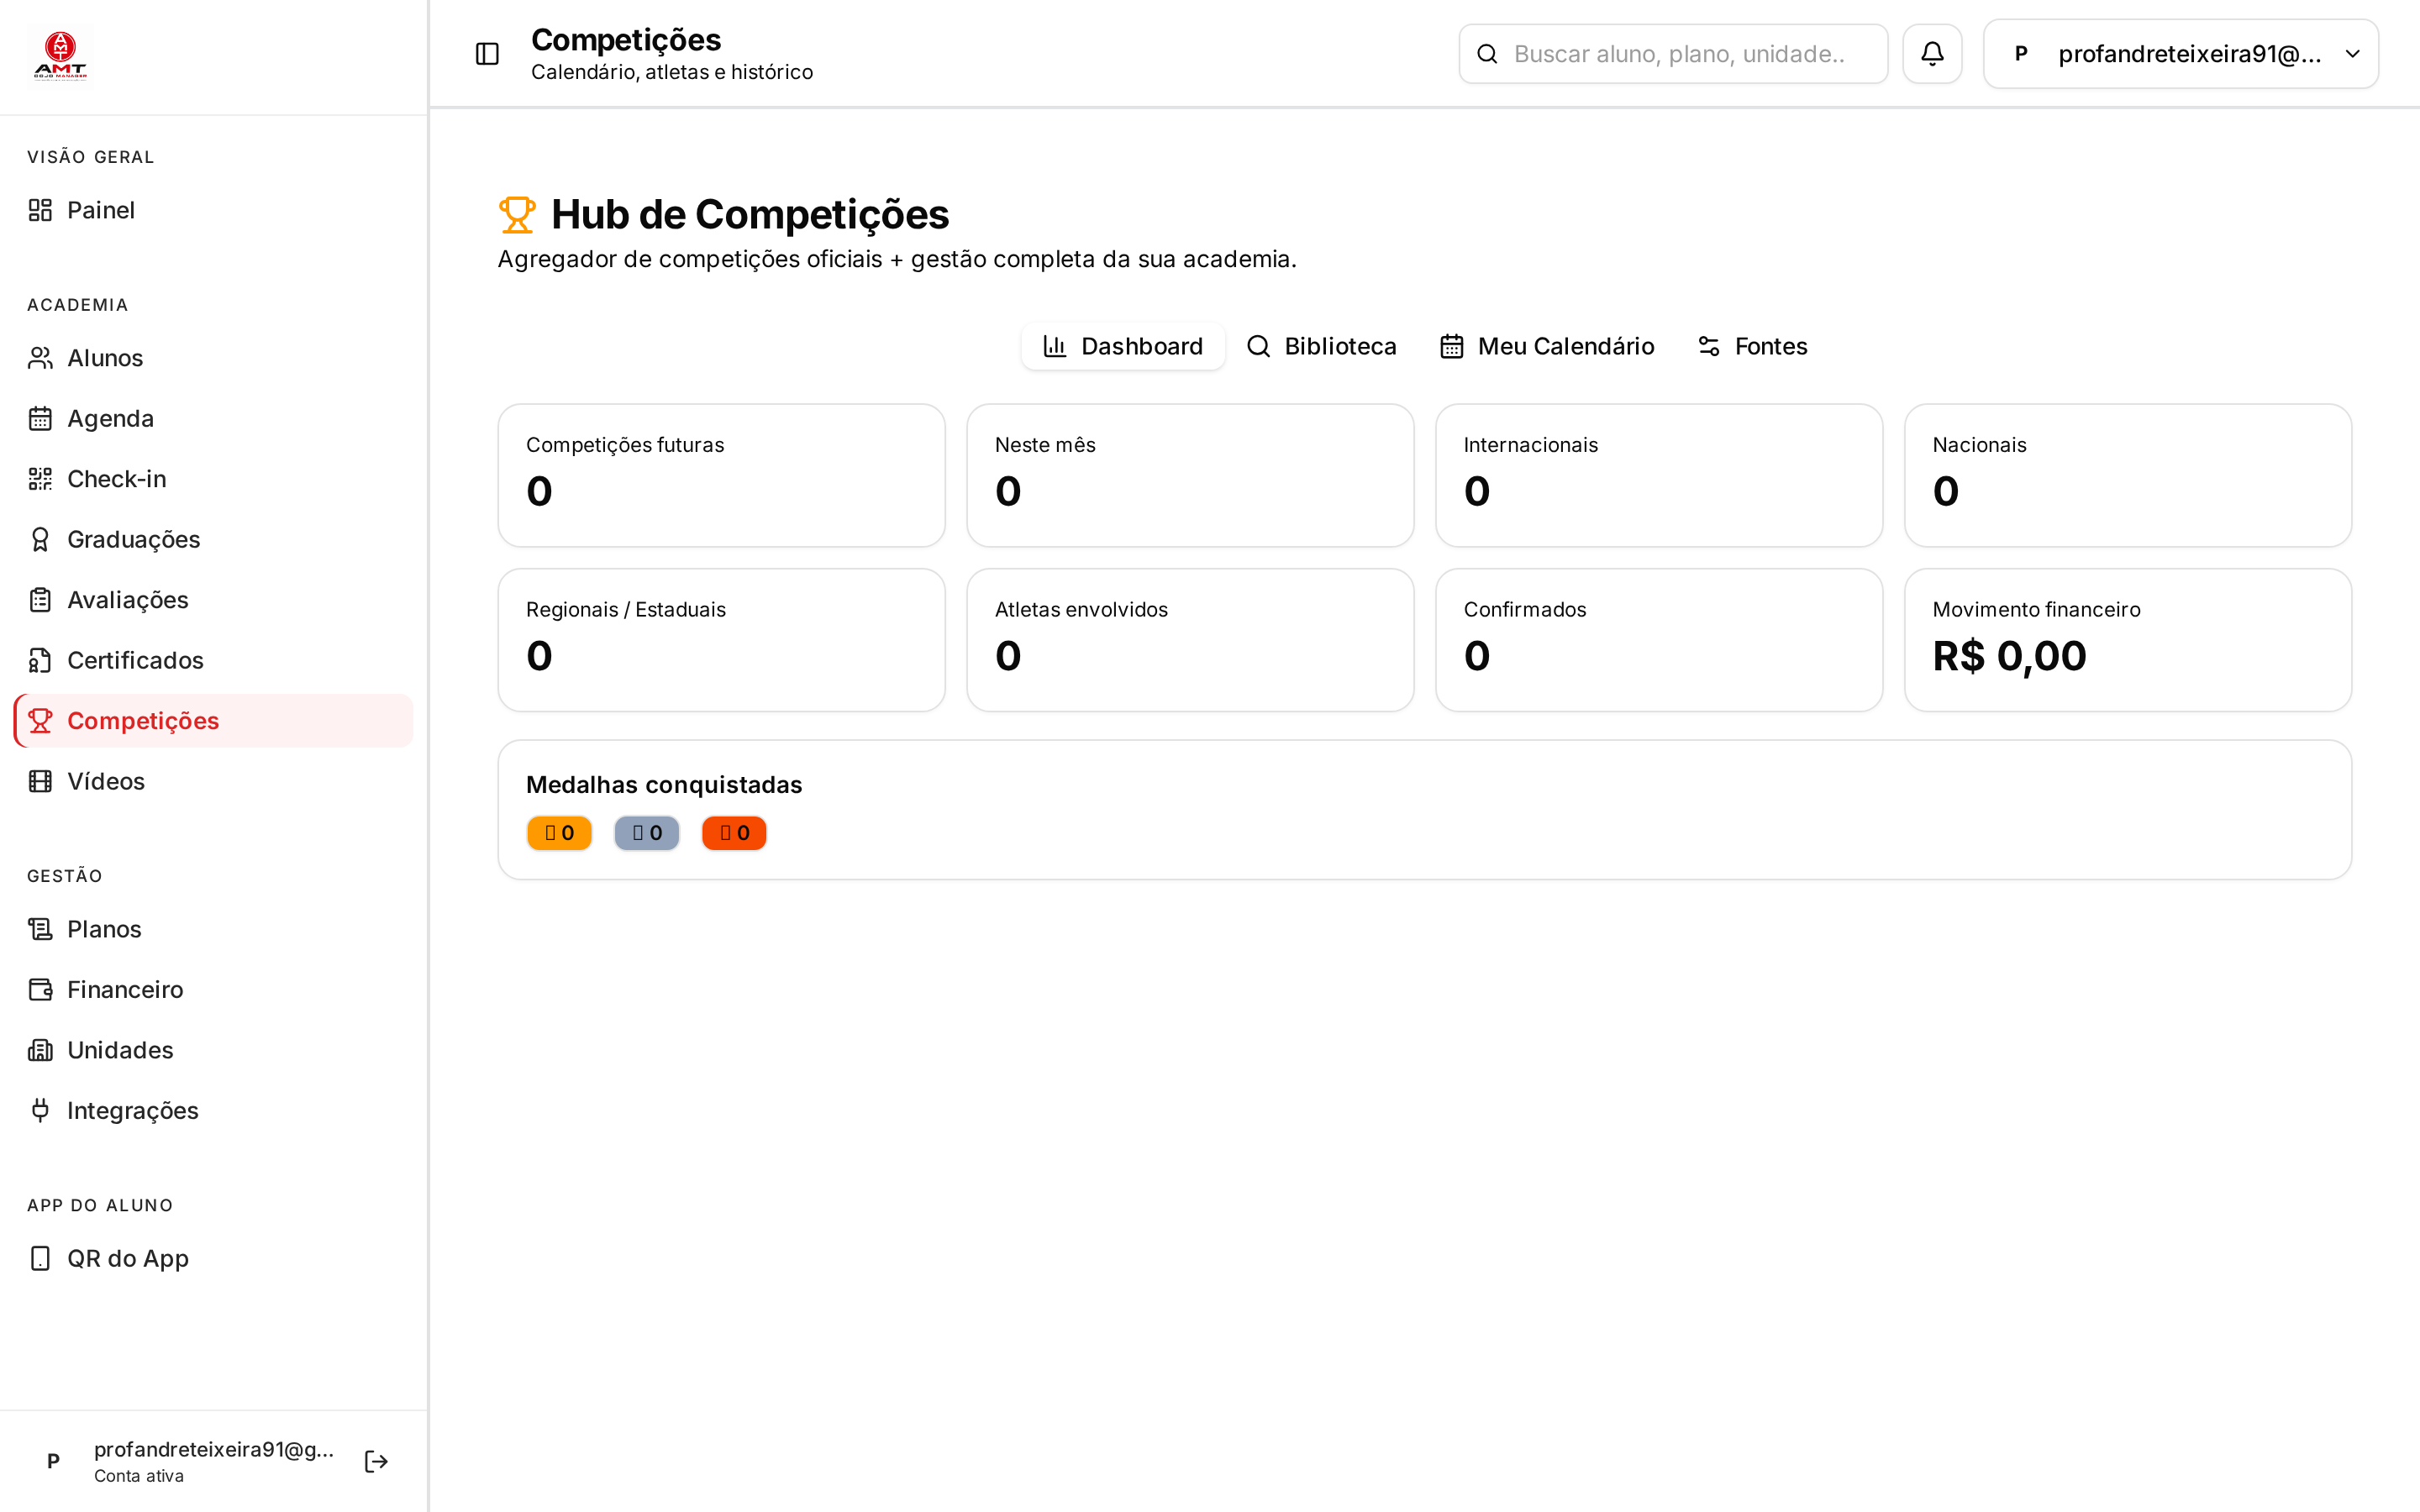Click the Regionais / Estaduais card
The width and height of the screenshot is (2420, 1512).
pos(721,640)
